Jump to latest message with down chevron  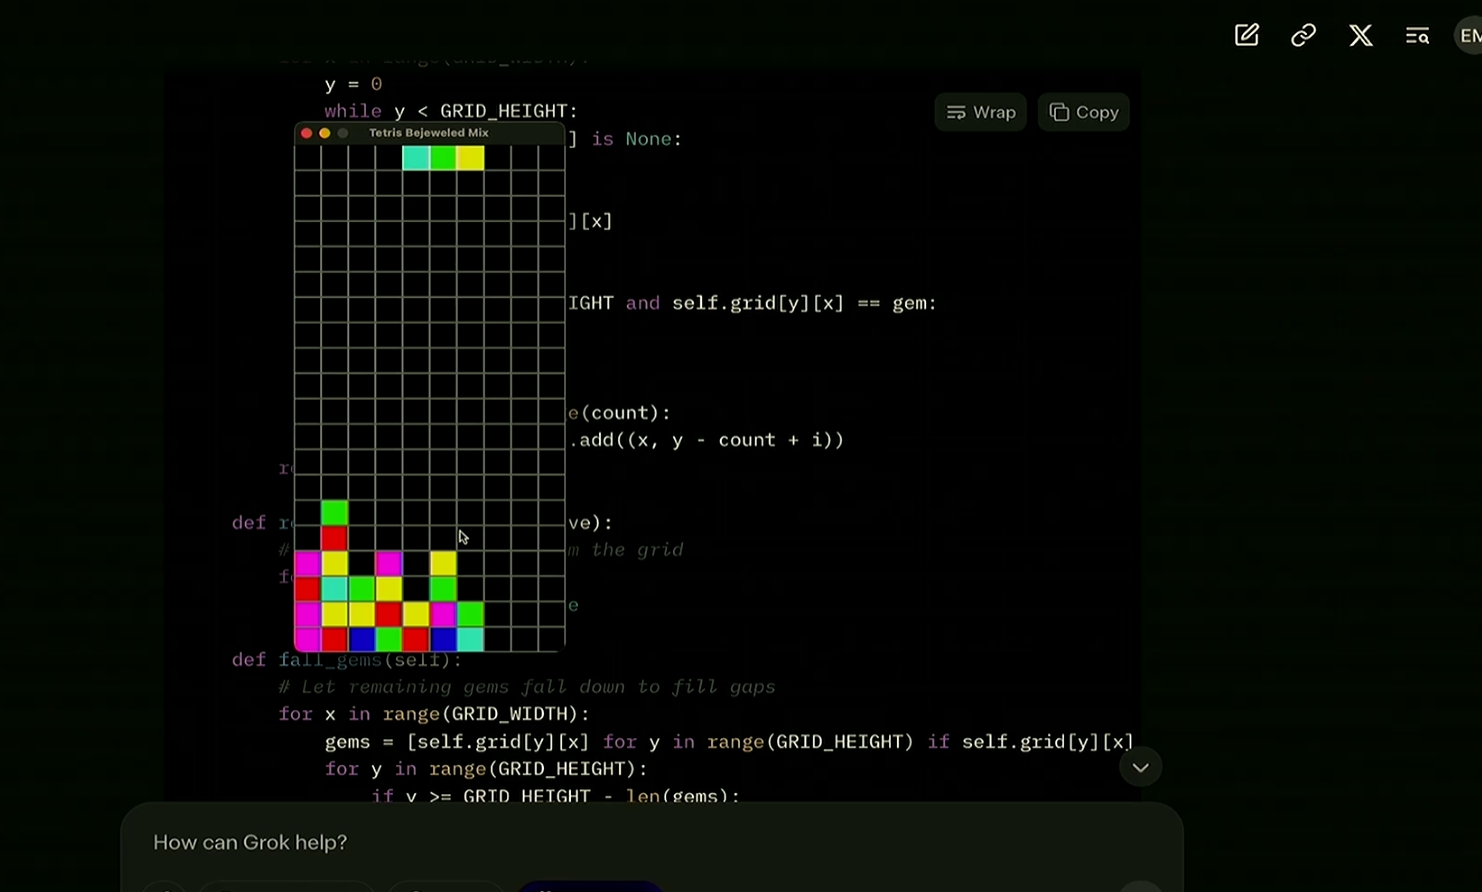pyautogui.click(x=1140, y=767)
